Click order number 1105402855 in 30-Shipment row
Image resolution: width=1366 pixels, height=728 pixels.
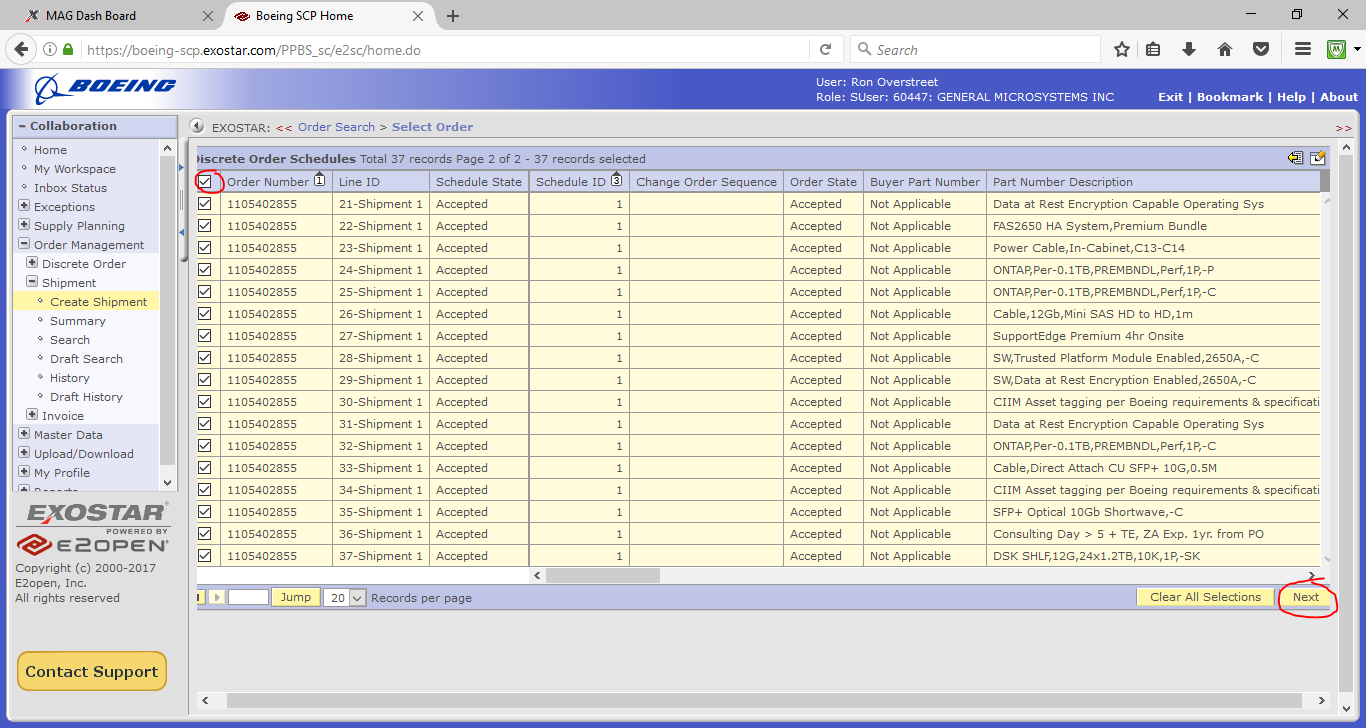tap(262, 402)
